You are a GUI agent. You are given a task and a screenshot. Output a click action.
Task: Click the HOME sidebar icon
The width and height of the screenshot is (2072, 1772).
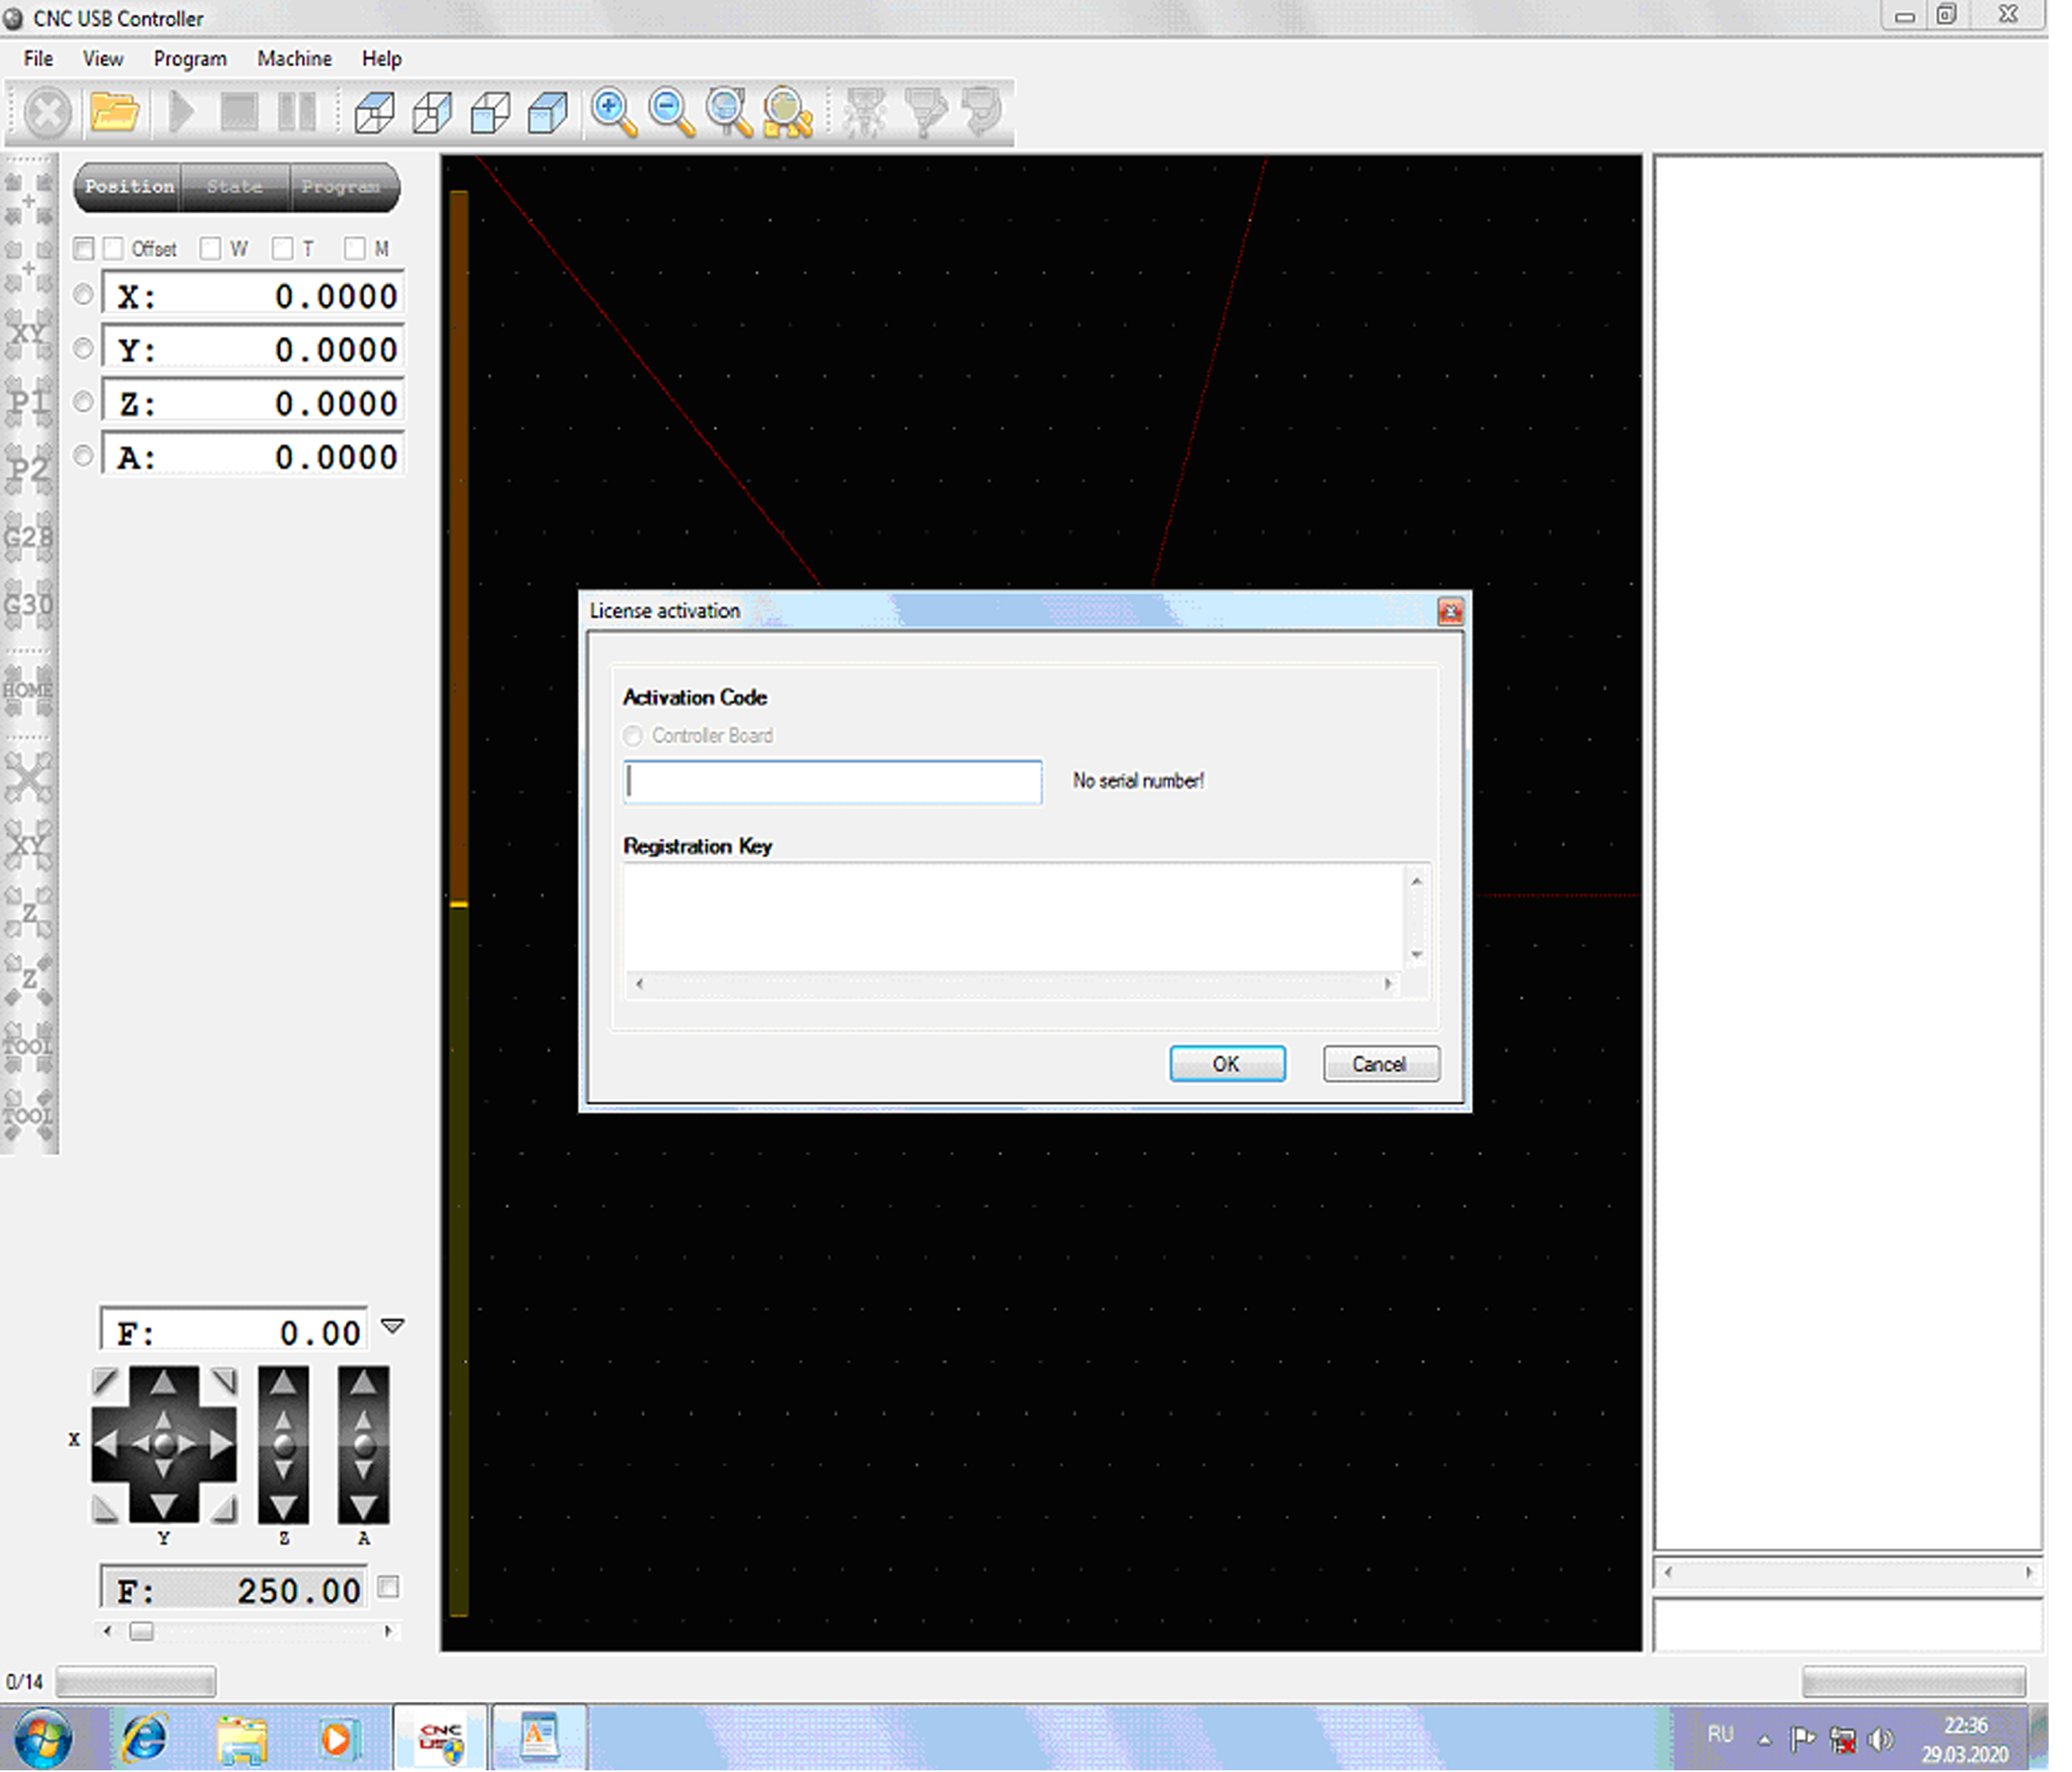[28, 690]
